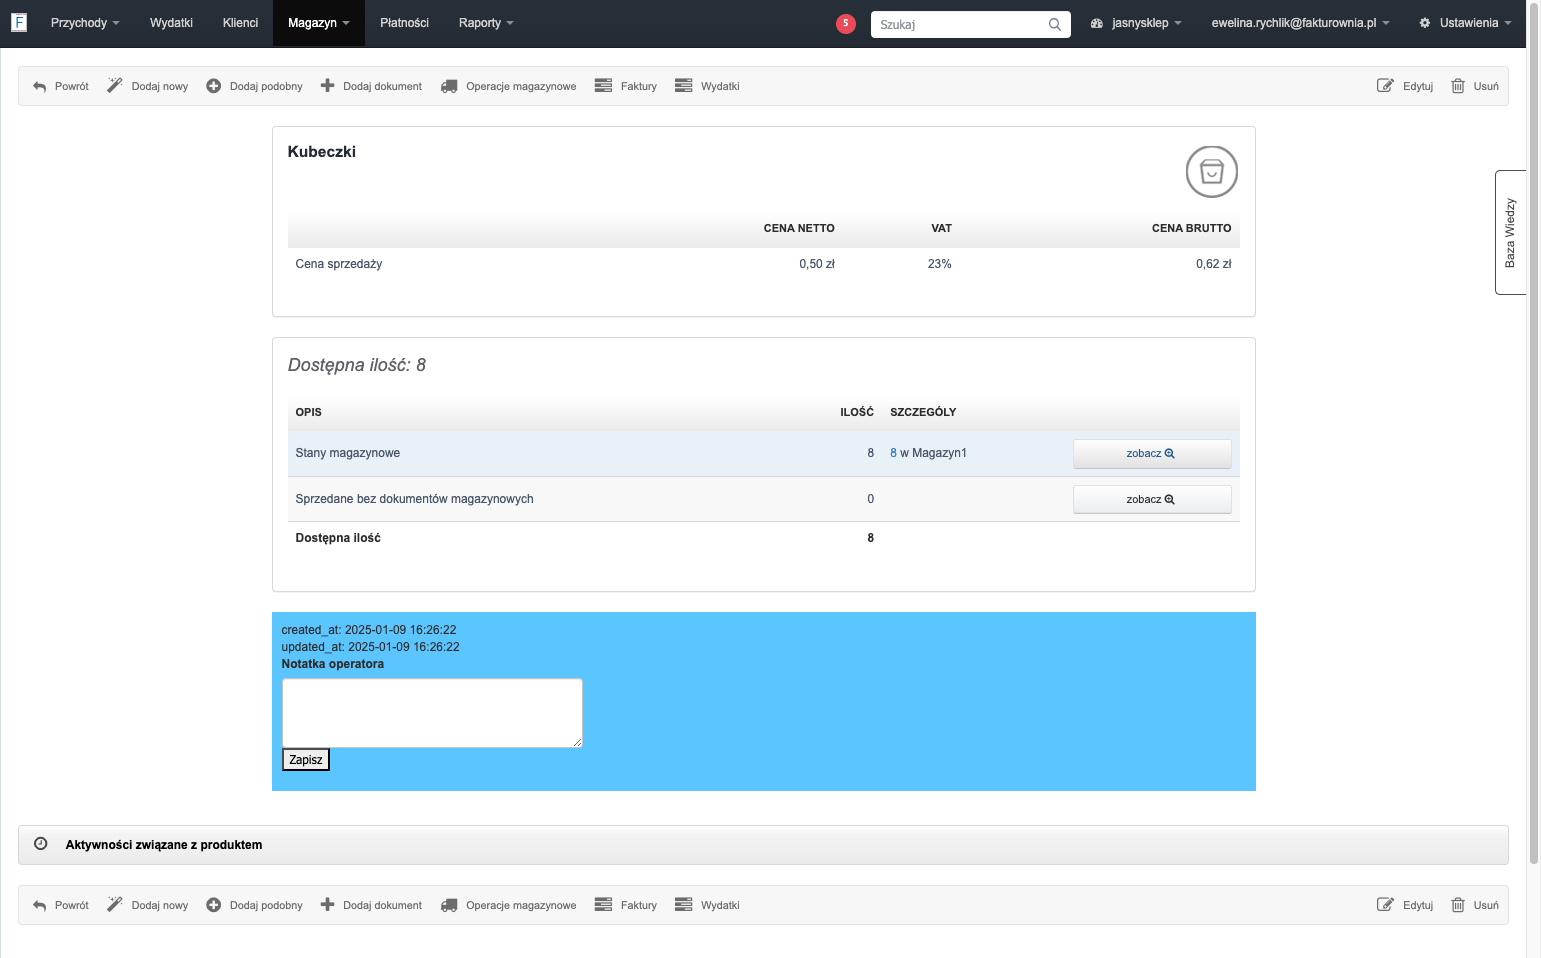The image size is (1541, 958).
Task: Click the gross price '0,62 zł'
Action: click(x=1213, y=264)
